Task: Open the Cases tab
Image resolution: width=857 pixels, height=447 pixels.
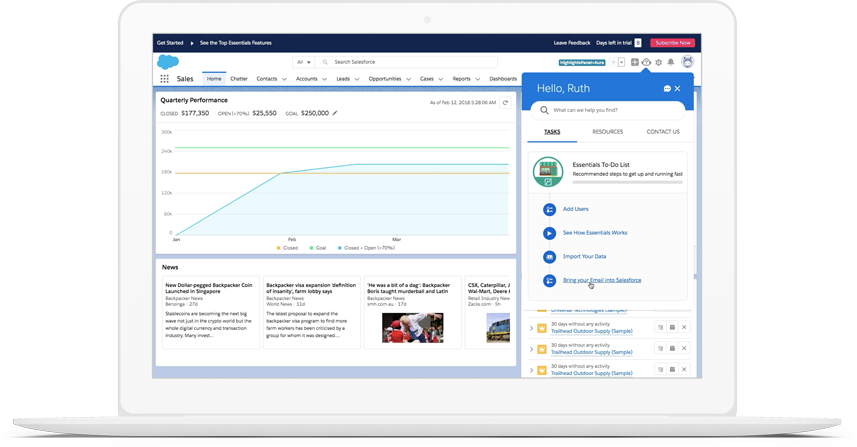Action: tap(427, 79)
